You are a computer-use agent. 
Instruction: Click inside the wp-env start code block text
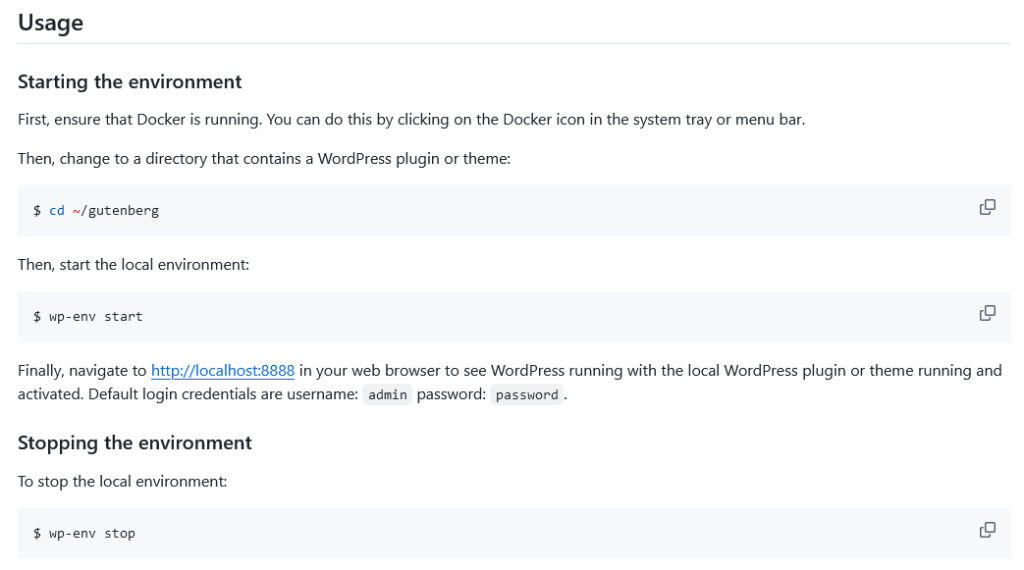tap(96, 317)
